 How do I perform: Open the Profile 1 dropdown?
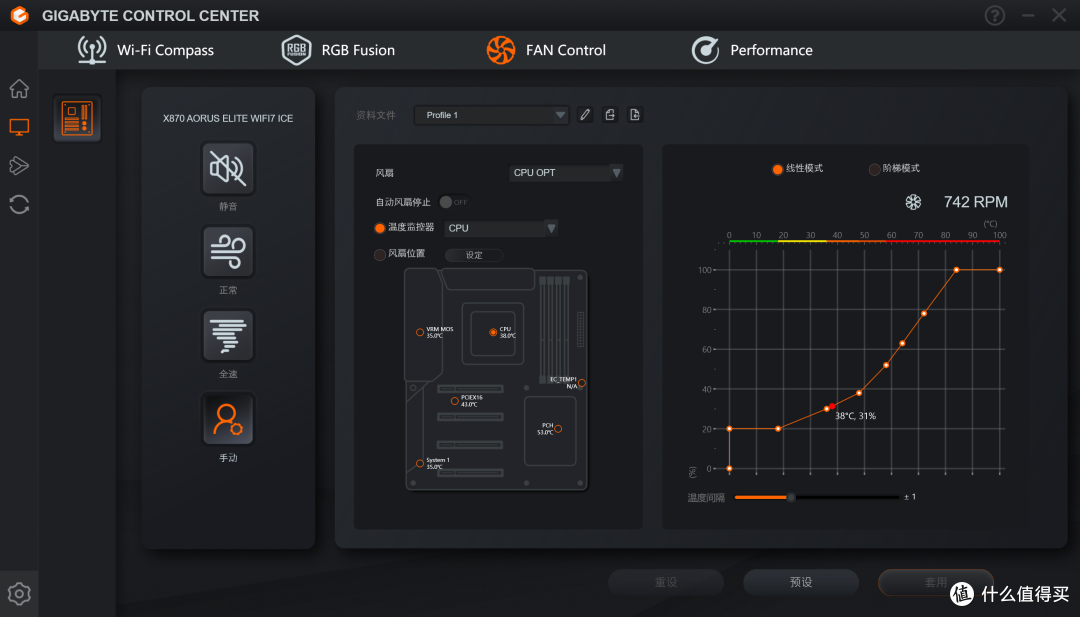(491, 115)
